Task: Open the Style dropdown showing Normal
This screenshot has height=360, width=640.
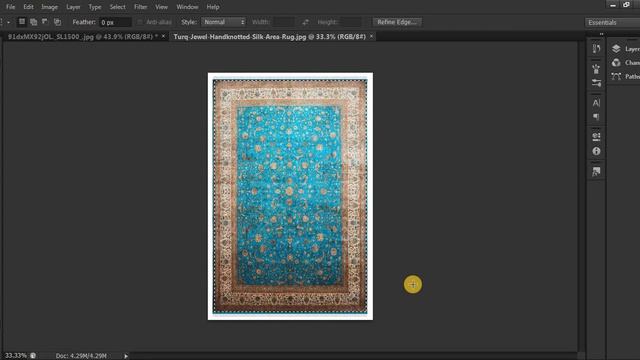Action: tap(224, 22)
